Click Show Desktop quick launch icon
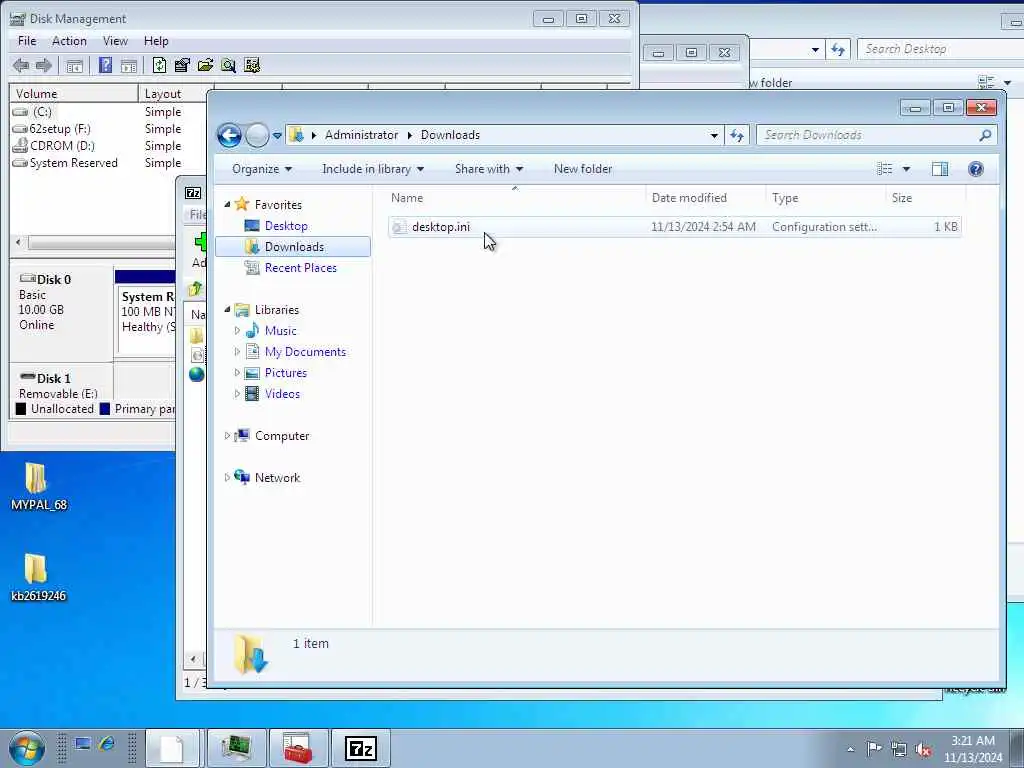Screen dimensions: 1024x768 82,744
